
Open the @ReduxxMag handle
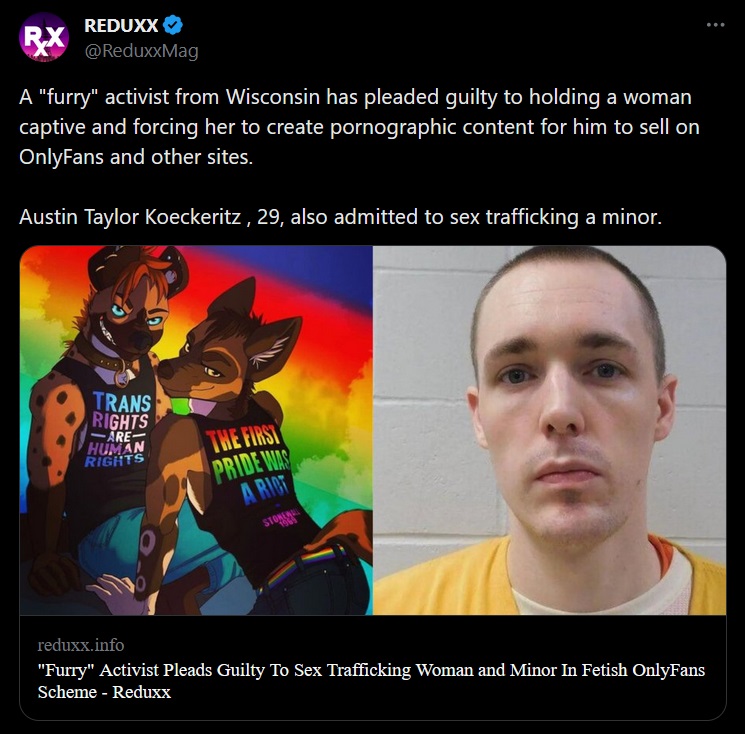pos(142,51)
